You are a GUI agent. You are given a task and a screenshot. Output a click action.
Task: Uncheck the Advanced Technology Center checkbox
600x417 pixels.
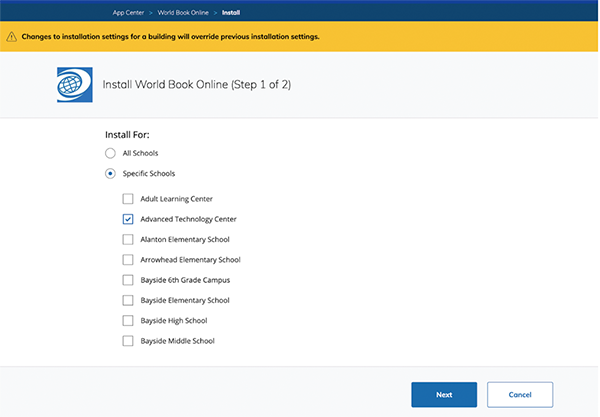point(128,219)
